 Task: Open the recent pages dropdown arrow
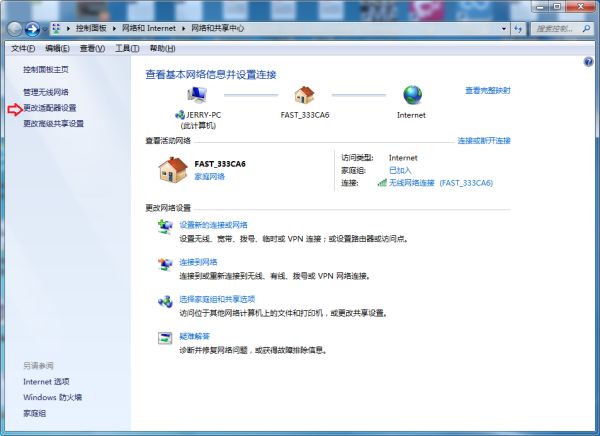[44, 29]
